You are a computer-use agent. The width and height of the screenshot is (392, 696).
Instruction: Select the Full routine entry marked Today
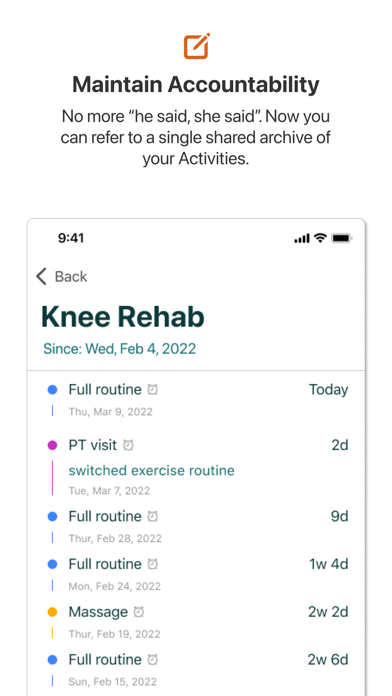(x=198, y=399)
